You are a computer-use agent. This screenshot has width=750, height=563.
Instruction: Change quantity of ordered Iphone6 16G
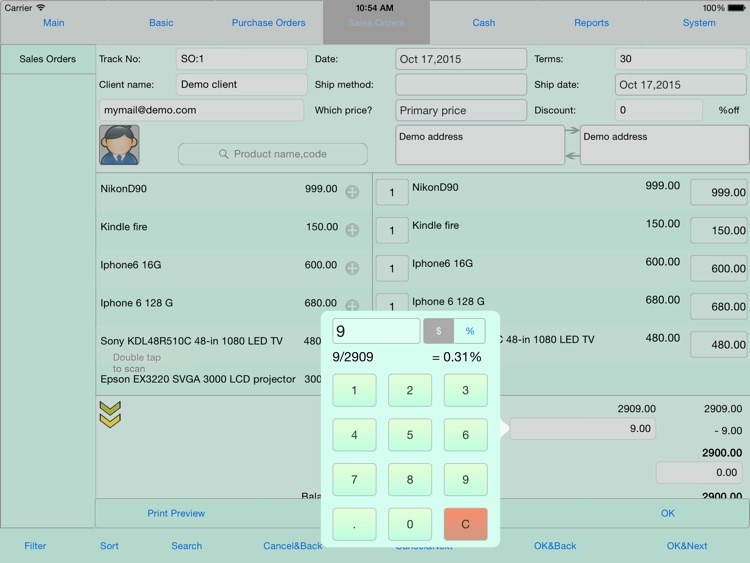tap(392, 268)
